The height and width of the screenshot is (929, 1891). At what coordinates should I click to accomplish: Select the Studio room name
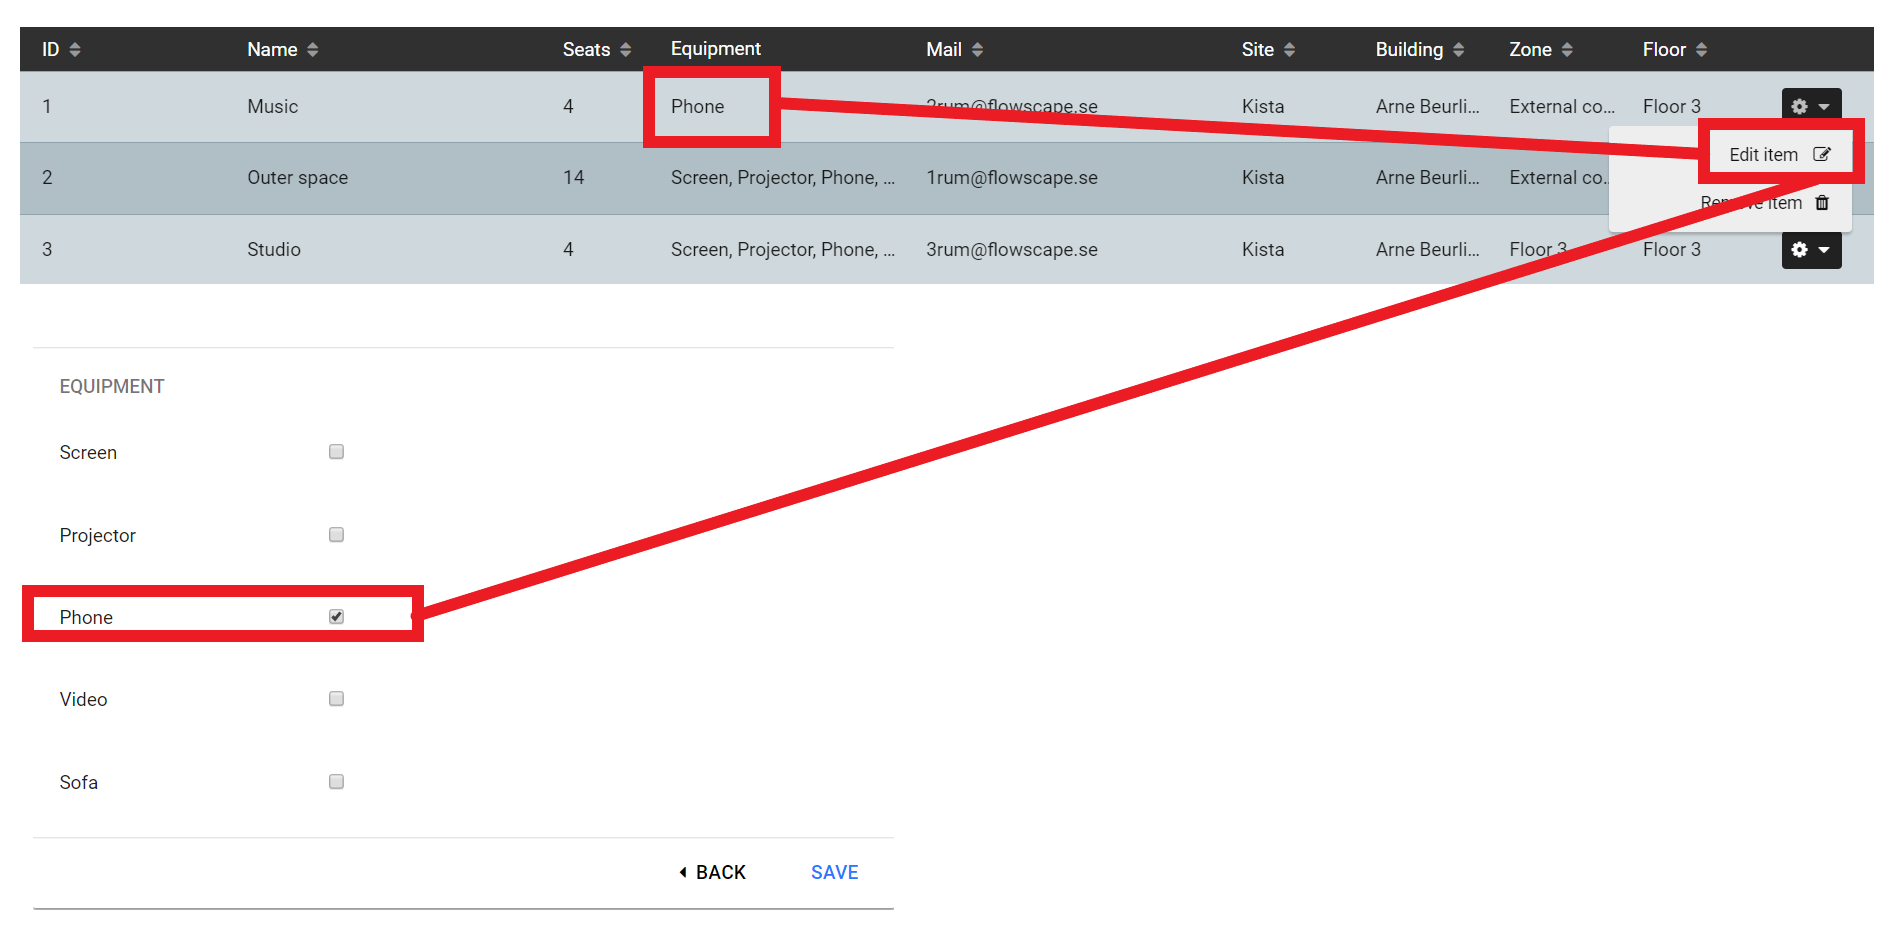pos(274,250)
